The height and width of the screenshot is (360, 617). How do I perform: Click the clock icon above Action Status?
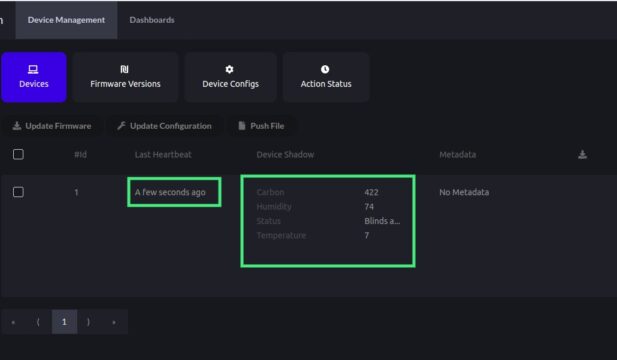325,69
